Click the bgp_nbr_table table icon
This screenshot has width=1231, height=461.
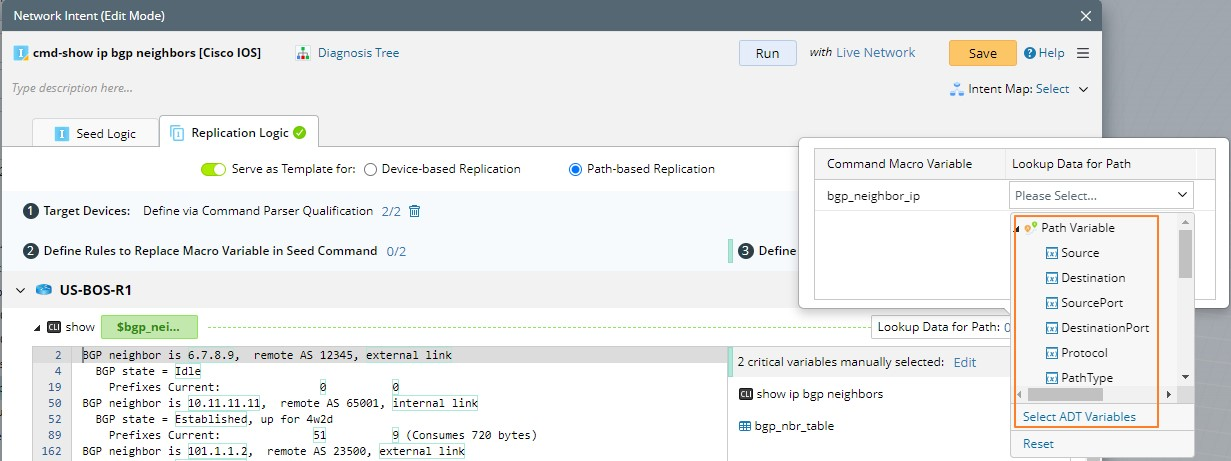(744, 426)
